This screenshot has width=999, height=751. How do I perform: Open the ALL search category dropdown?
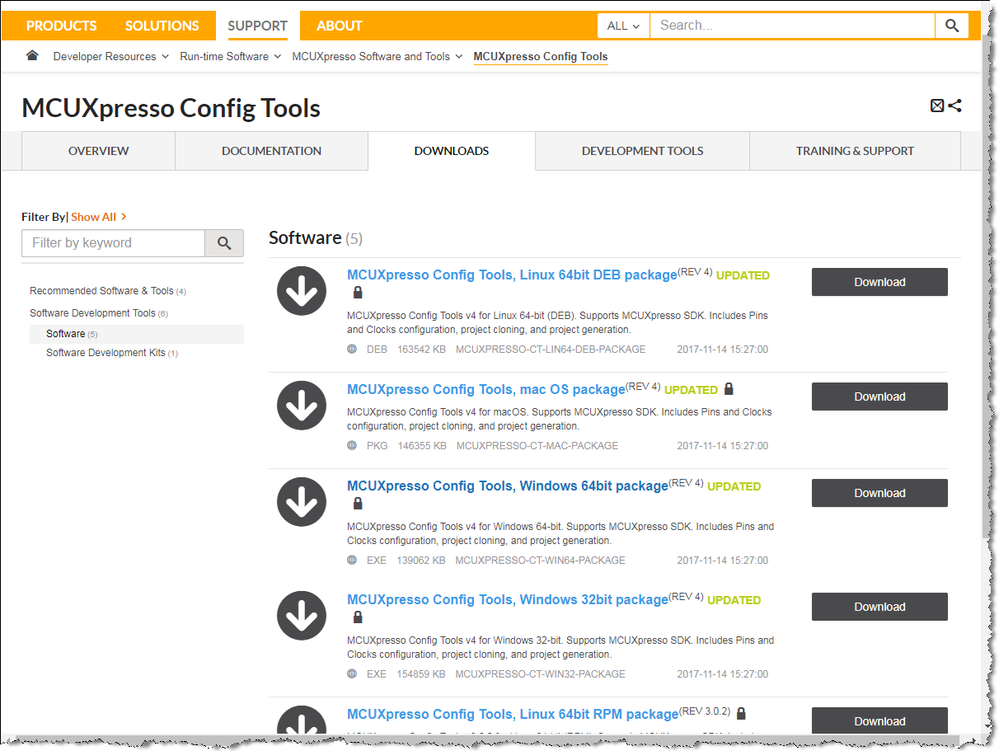pos(622,25)
